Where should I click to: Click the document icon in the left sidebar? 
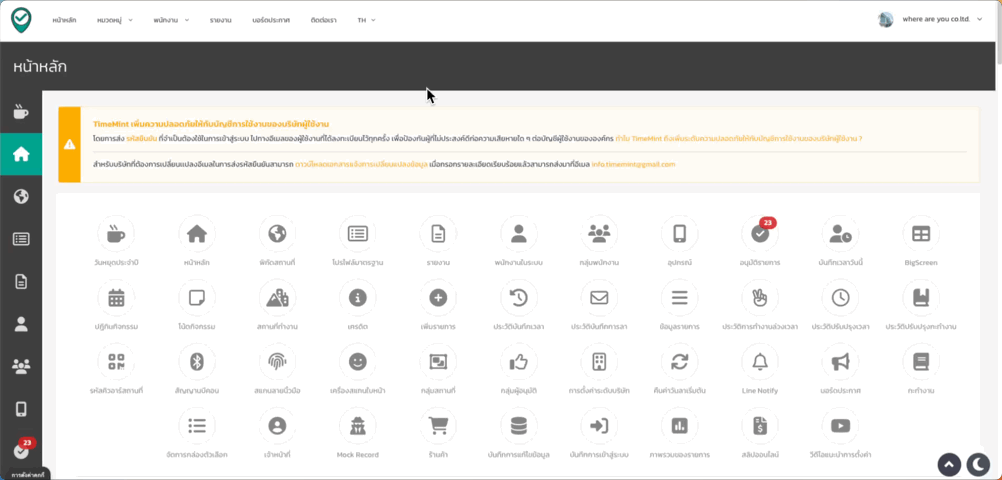(x=21, y=281)
